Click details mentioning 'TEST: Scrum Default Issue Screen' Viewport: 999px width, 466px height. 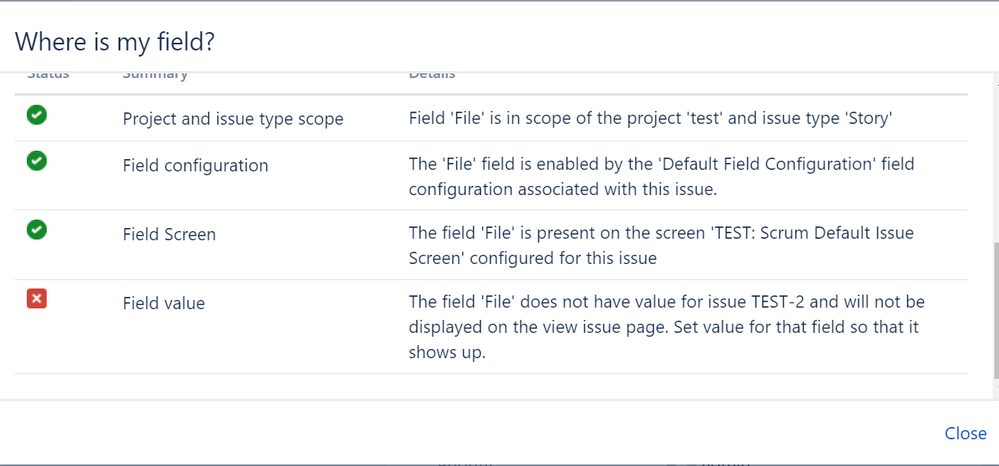tap(661, 246)
